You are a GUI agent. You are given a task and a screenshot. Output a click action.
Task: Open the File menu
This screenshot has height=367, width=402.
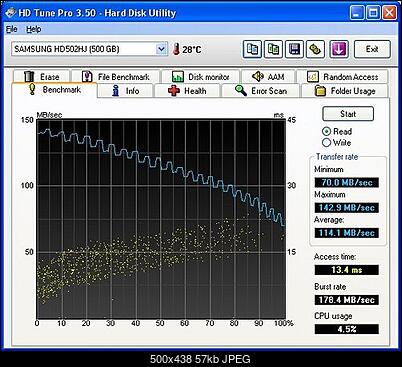(x=12, y=29)
